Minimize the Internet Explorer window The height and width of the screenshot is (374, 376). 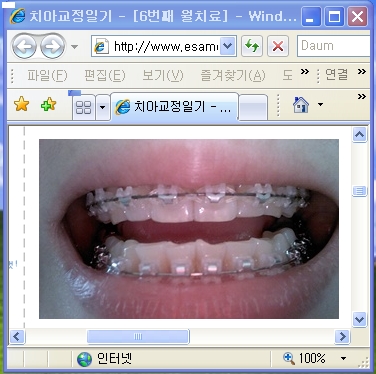[x=311, y=16]
